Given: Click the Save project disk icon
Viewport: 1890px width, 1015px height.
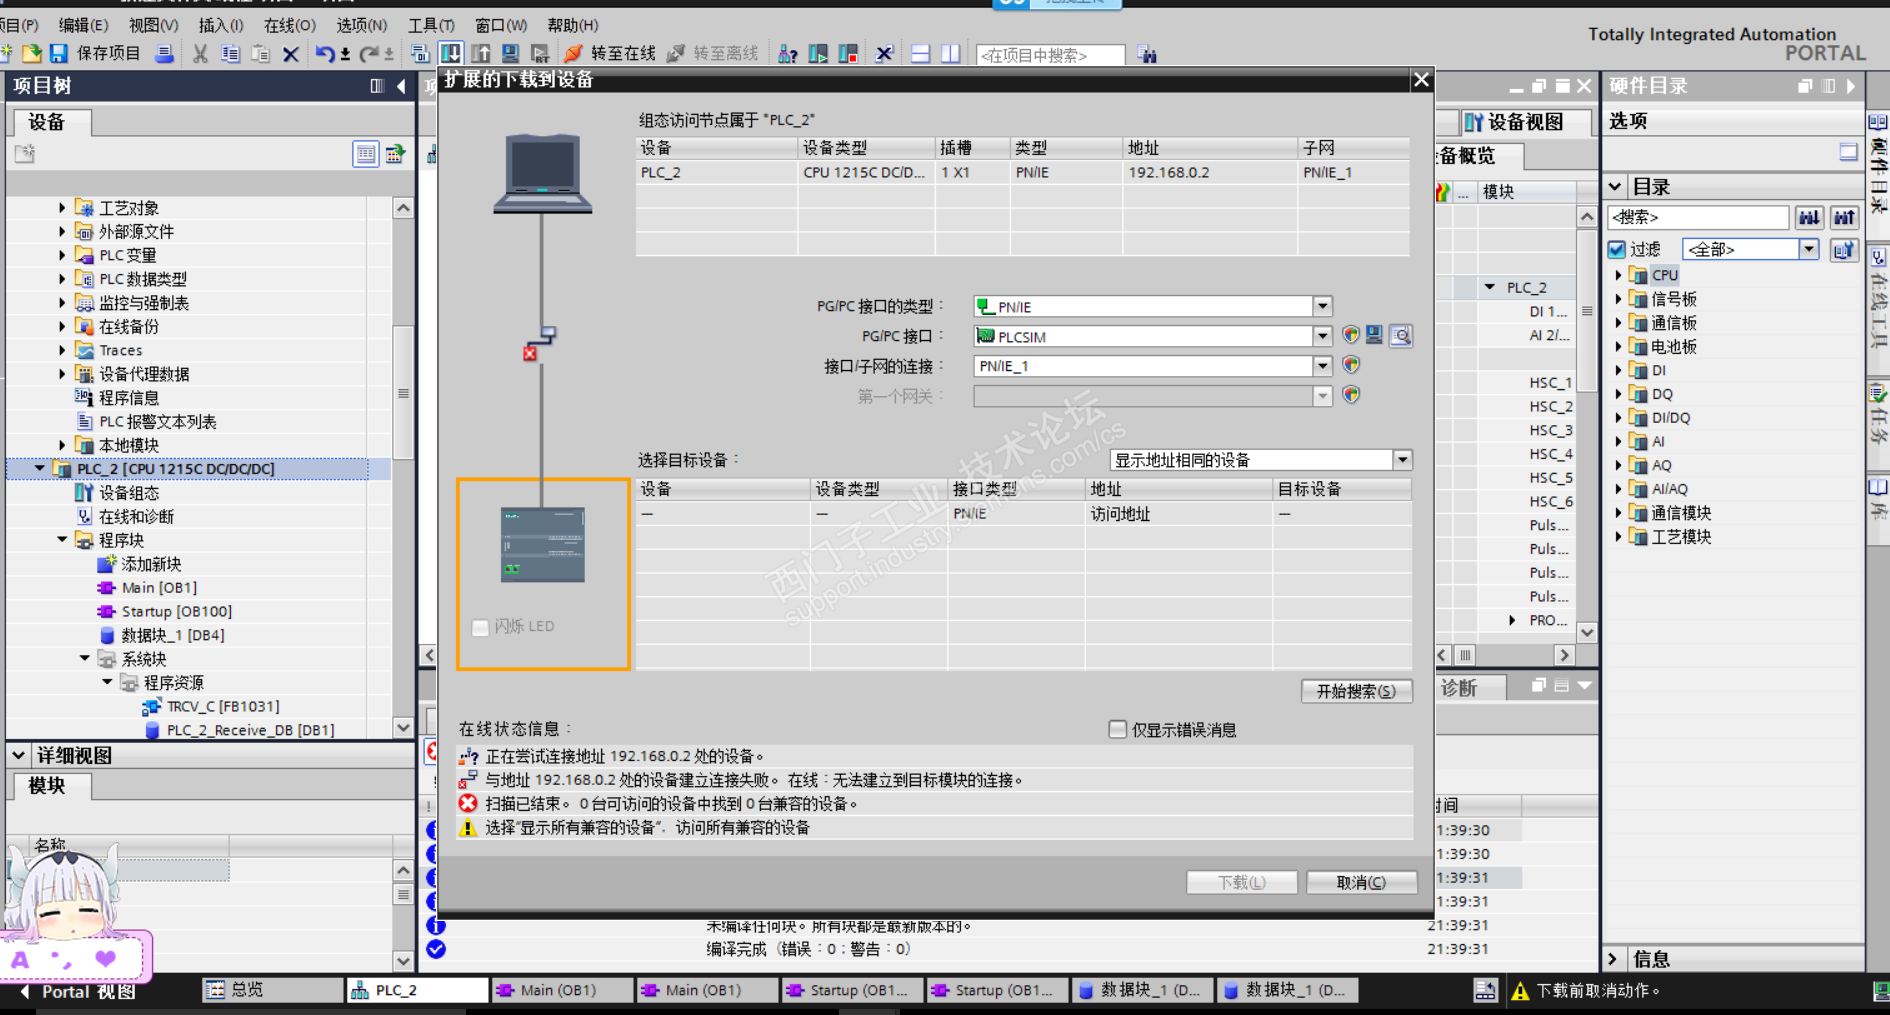Looking at the screenshot, I should (x=59, y=53).
